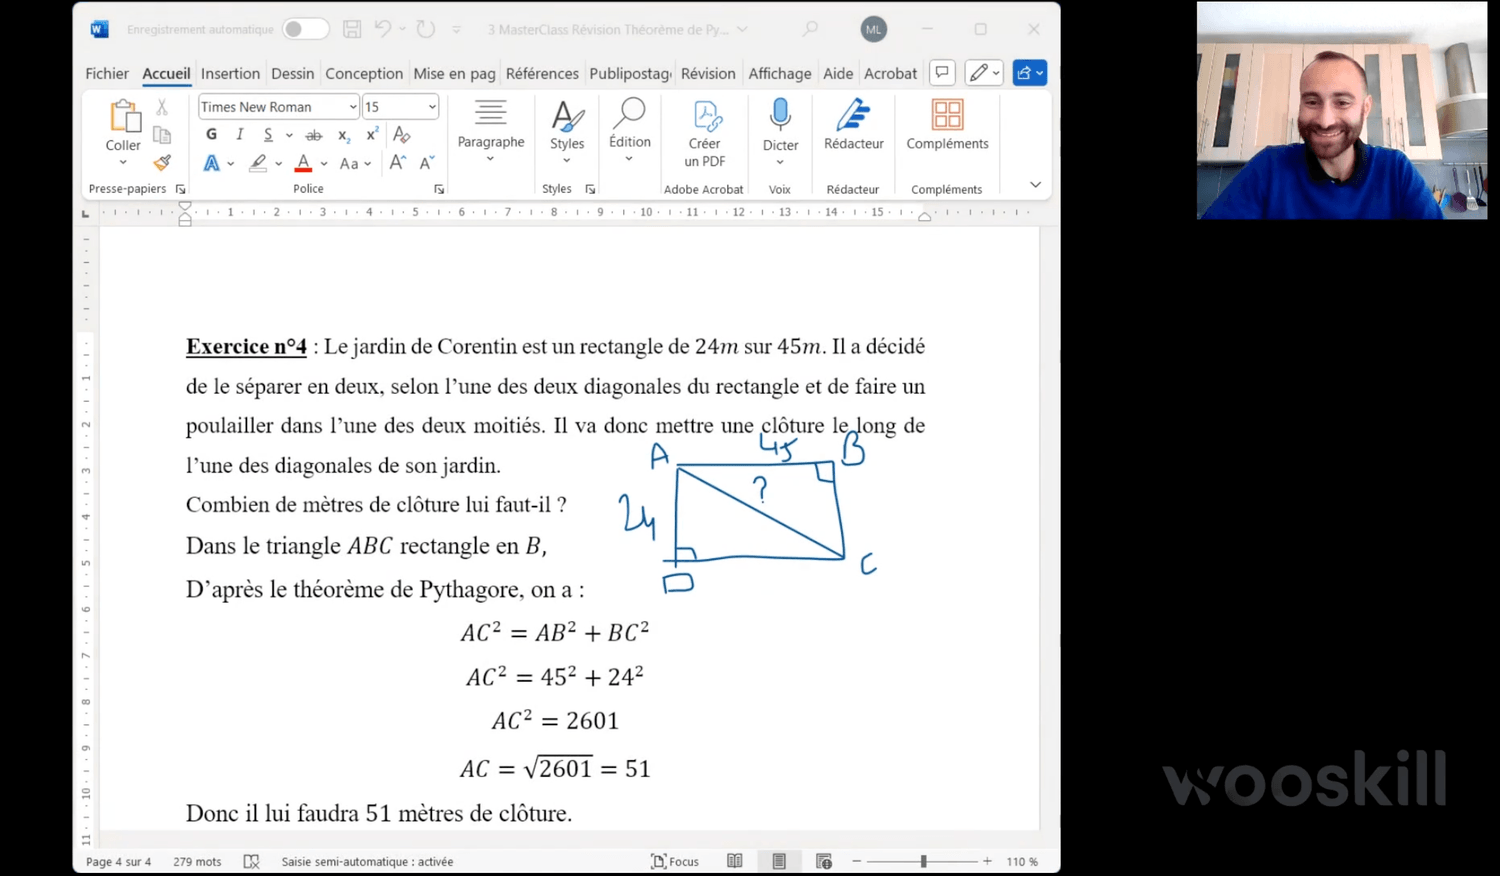
Task: Open the Acrobat tab
Action: click(x=890, y=73)
